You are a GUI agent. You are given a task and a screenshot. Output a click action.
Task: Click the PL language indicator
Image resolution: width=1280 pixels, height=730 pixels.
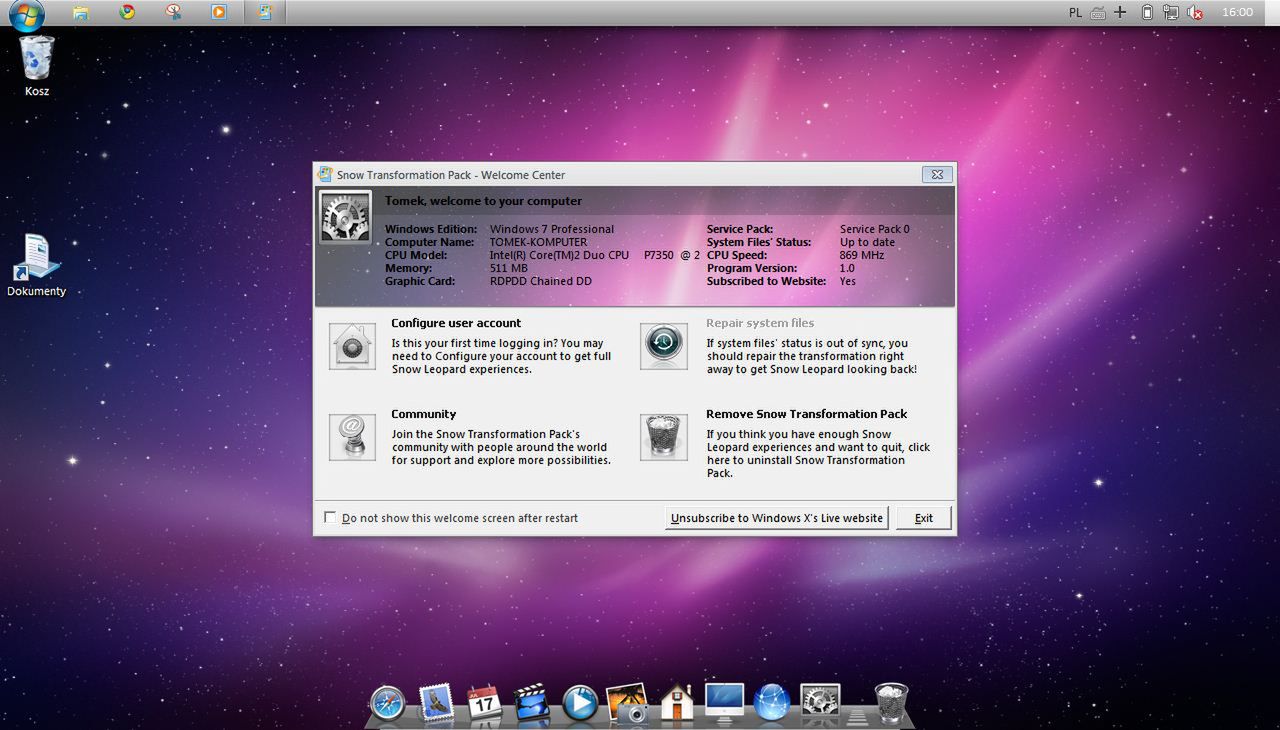(1075, 12)
